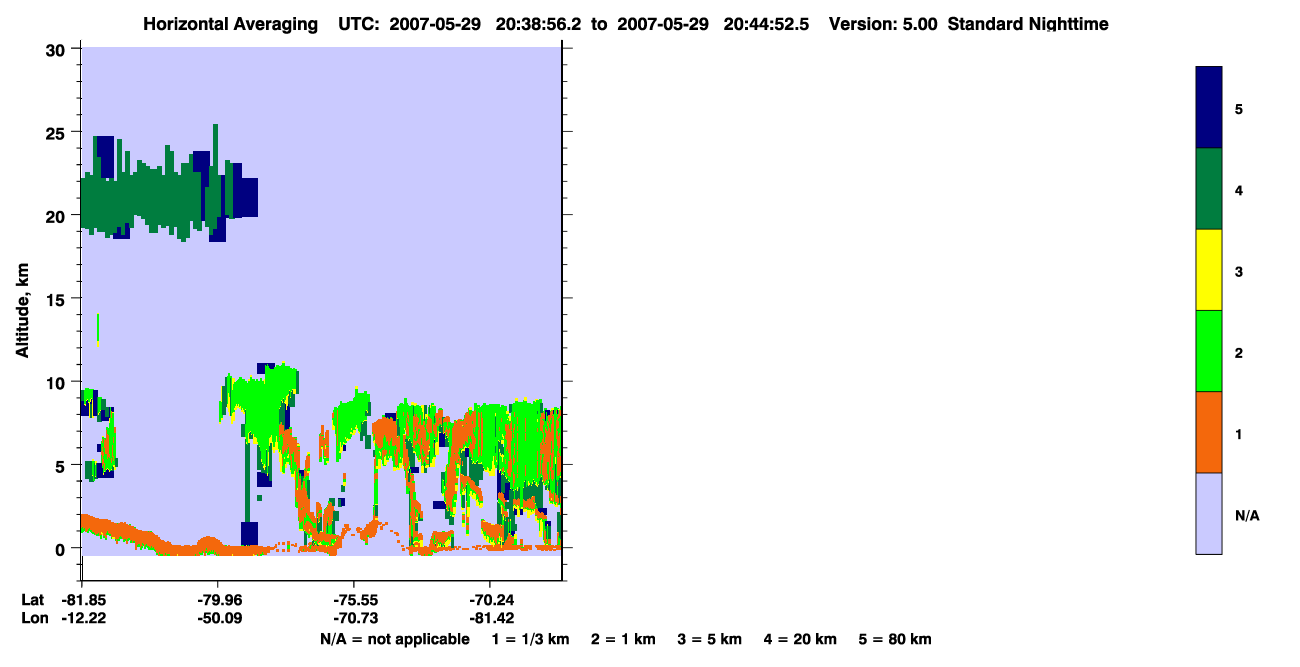Click the dark blue colorbar segment labeled 5

click(1209, 108)
